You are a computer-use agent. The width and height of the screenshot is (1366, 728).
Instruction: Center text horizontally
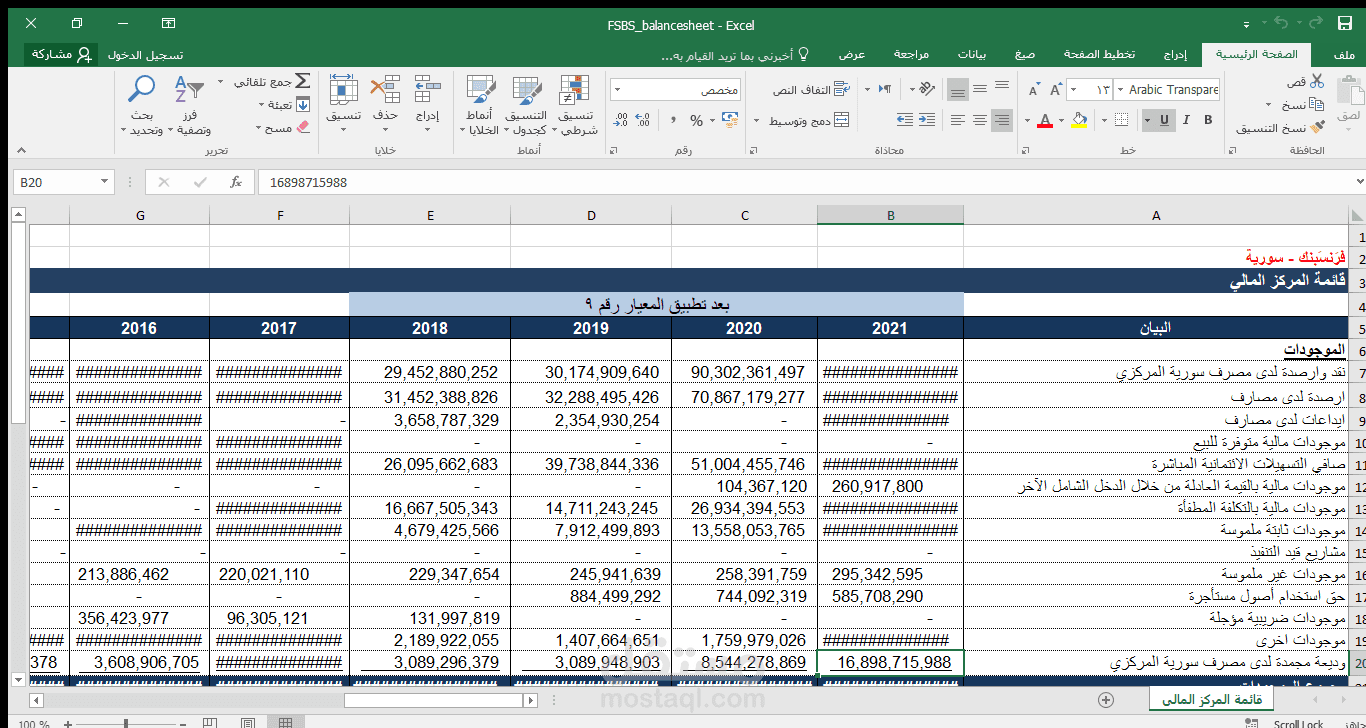pyautogui.click(x=979, y=120)
